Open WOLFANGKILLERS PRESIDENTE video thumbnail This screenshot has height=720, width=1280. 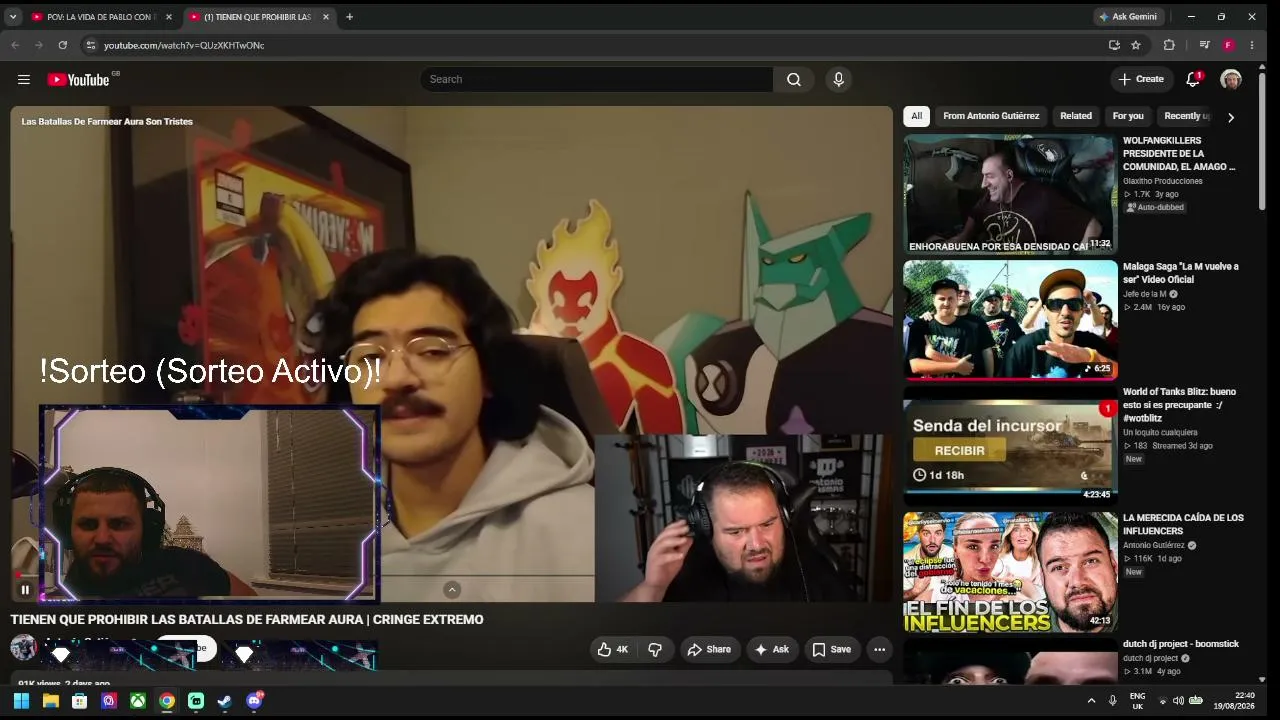pos(1010,194)
